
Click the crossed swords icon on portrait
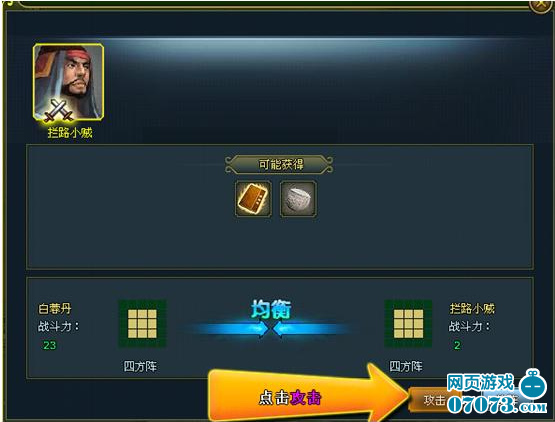[x=59, y=111]
